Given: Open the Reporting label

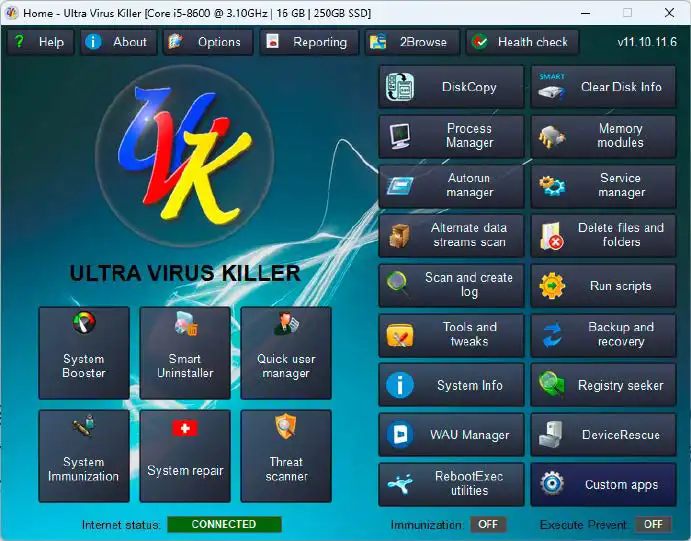Looking at the screenshot, I should [x=320, y=42].
